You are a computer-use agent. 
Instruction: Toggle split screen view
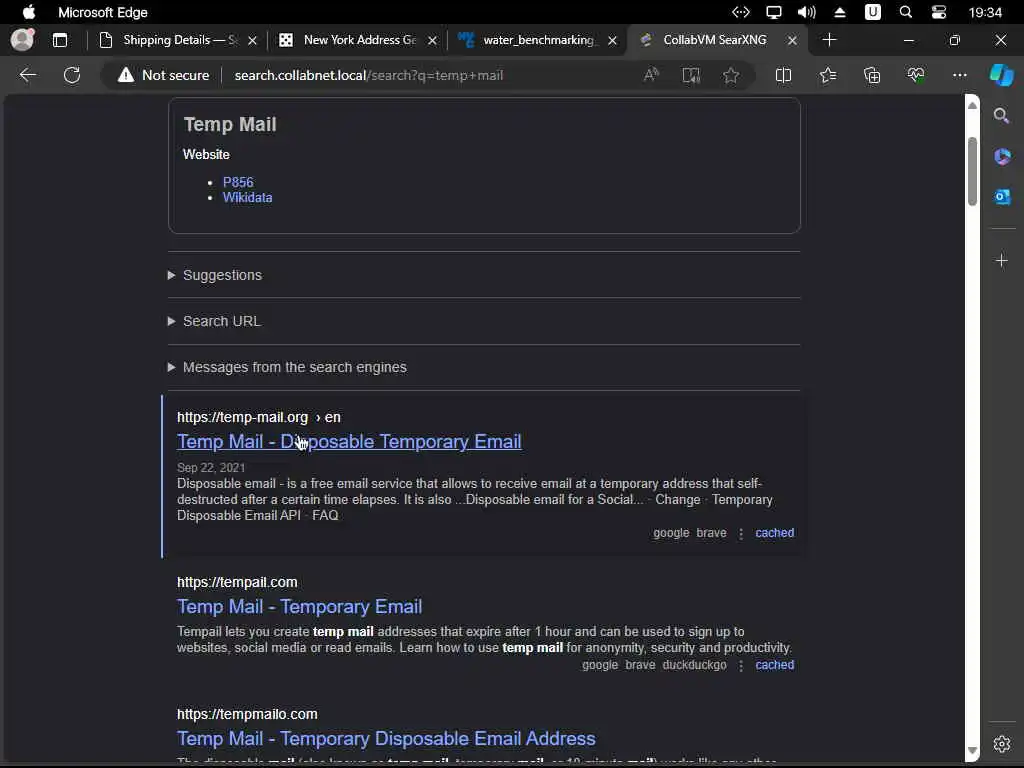(783, 75)
